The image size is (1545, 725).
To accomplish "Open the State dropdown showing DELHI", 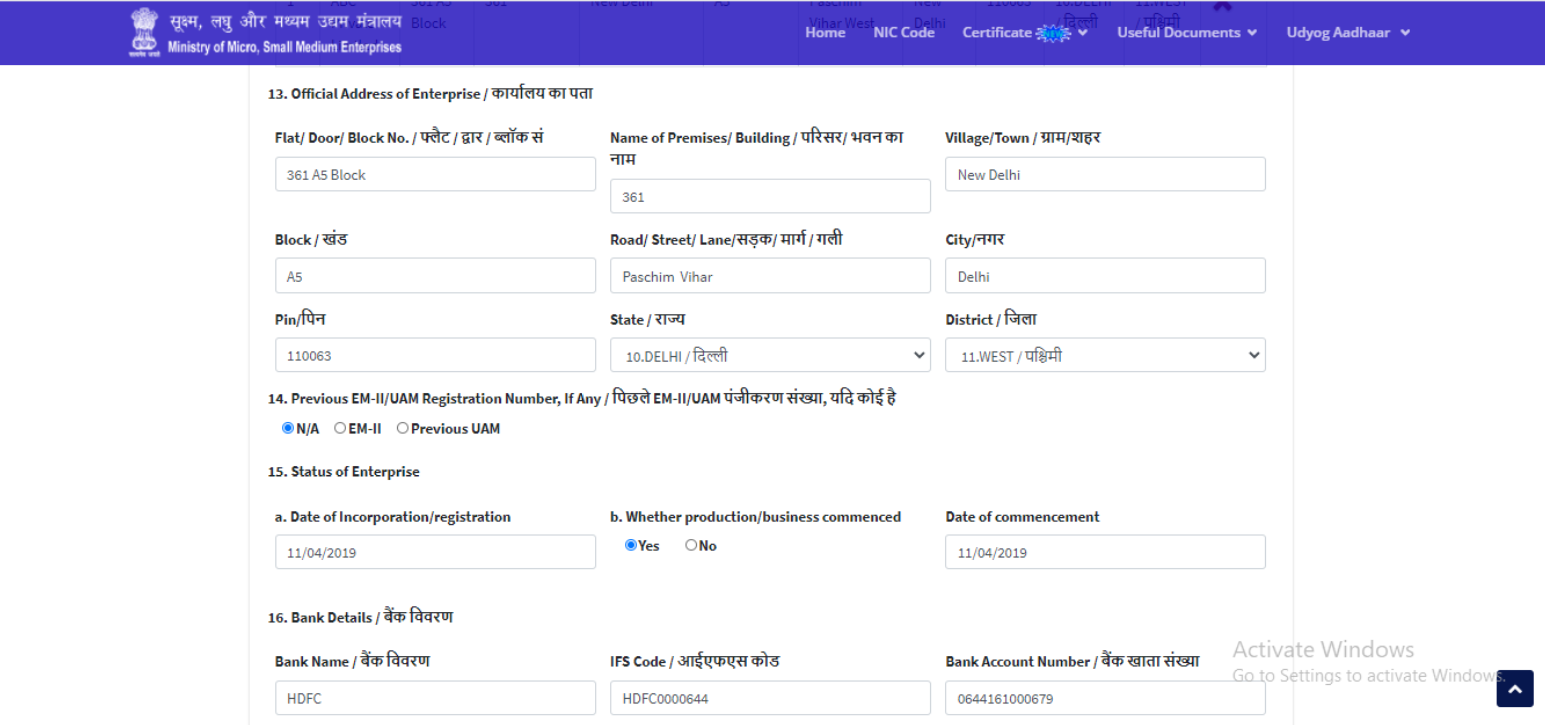I will pos(770,355).
